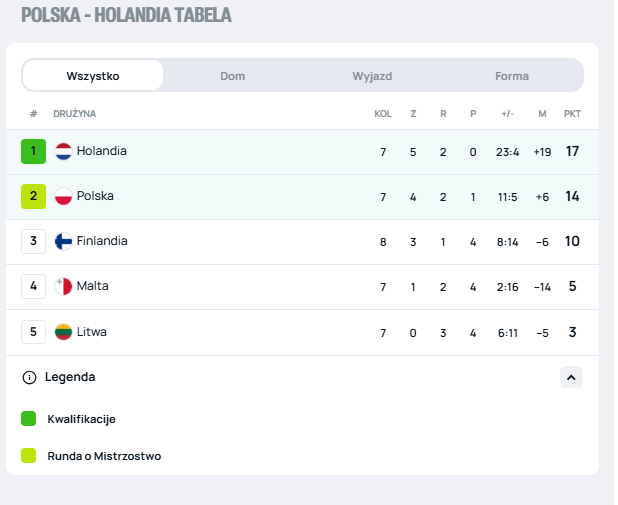The width and height of the screenshot is (618, 505).
Task: Click the green position 1 badge
Action: (33, 151)
